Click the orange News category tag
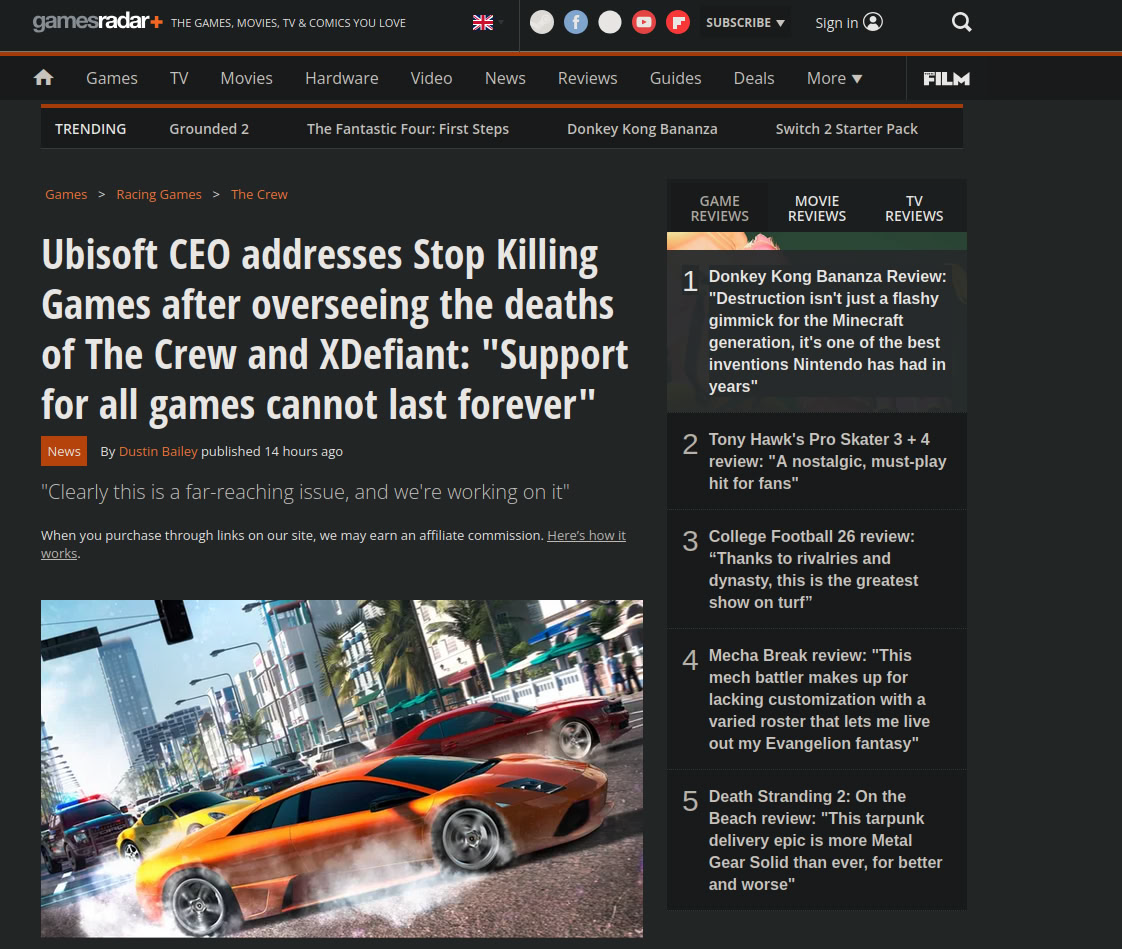1122x949 pixels. 64,451
